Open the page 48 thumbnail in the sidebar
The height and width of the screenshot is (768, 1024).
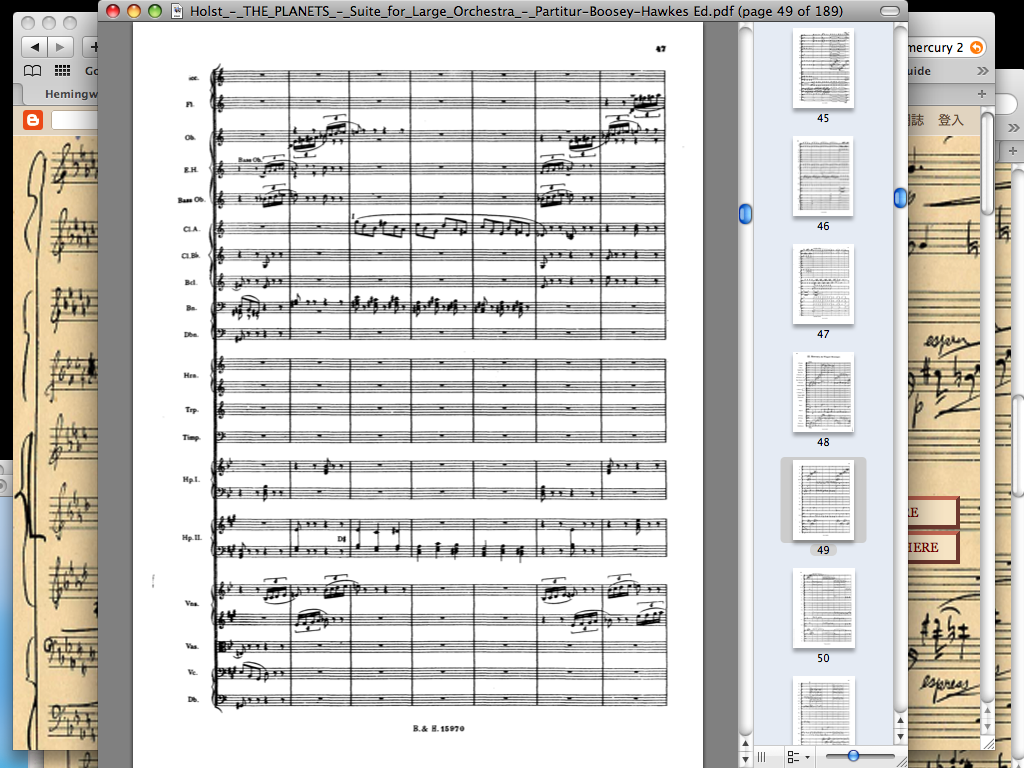pos(823,392)
